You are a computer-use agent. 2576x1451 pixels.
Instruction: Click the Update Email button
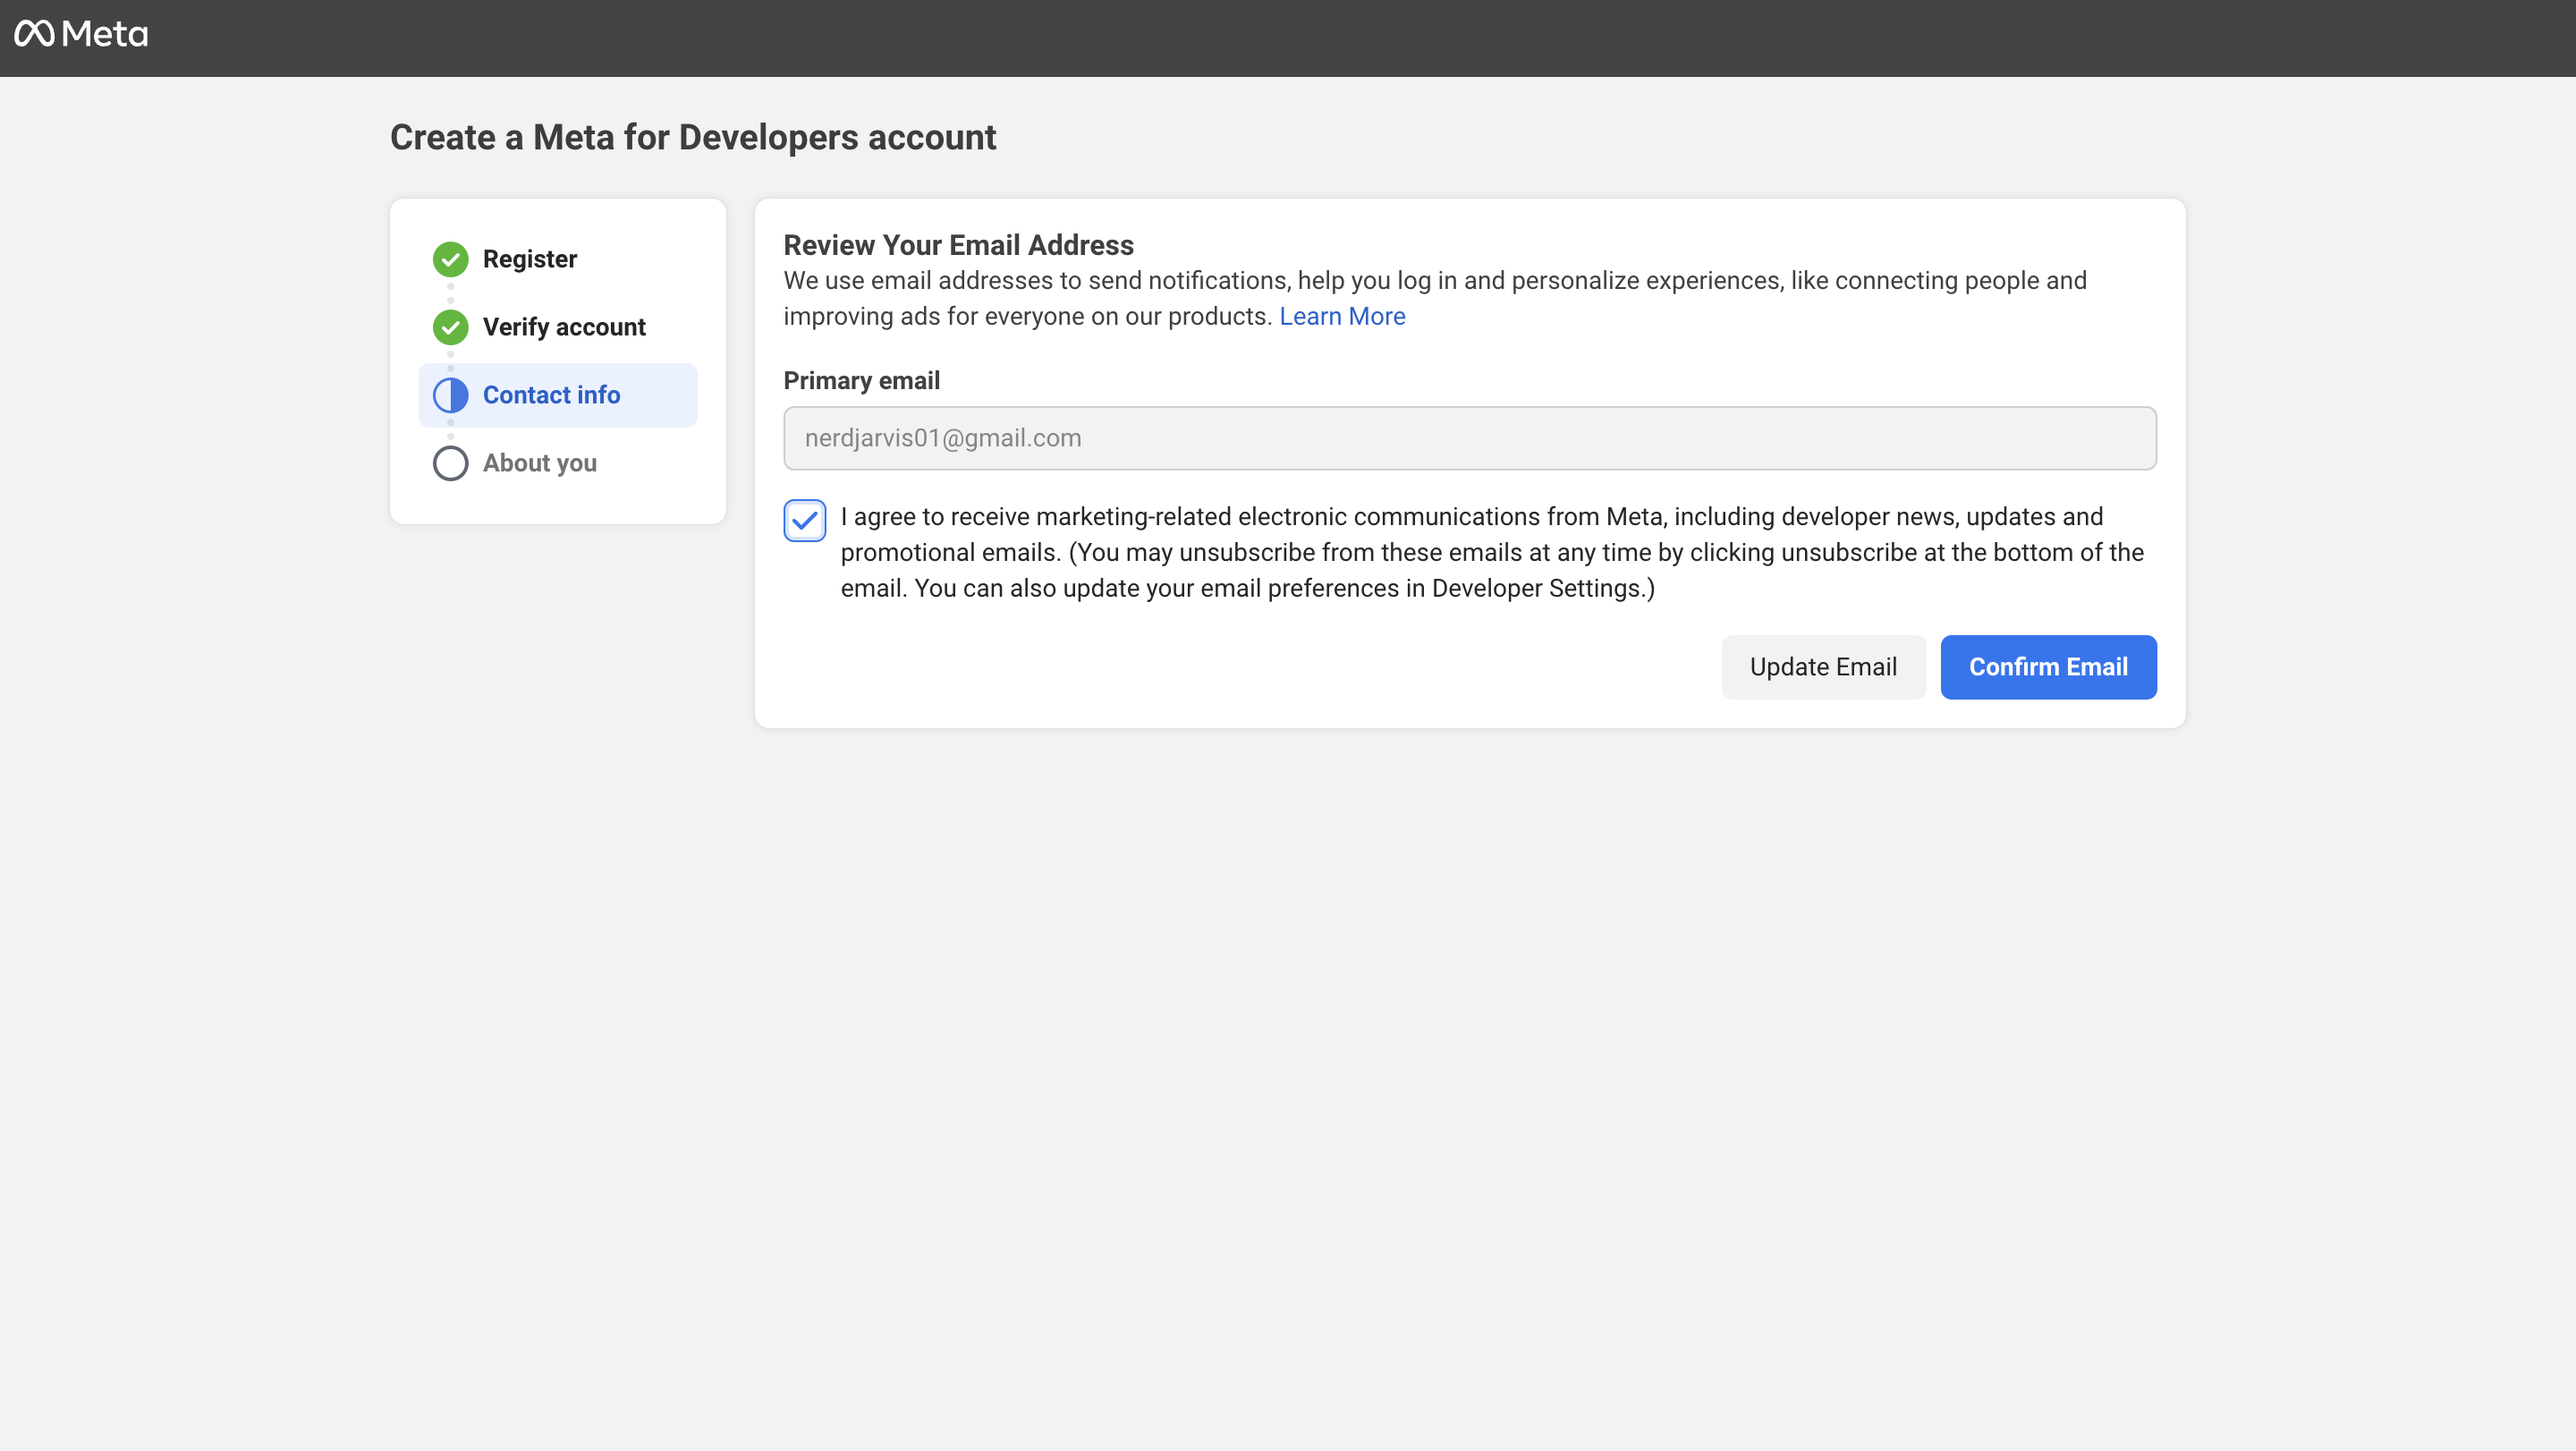[1823, 667]
